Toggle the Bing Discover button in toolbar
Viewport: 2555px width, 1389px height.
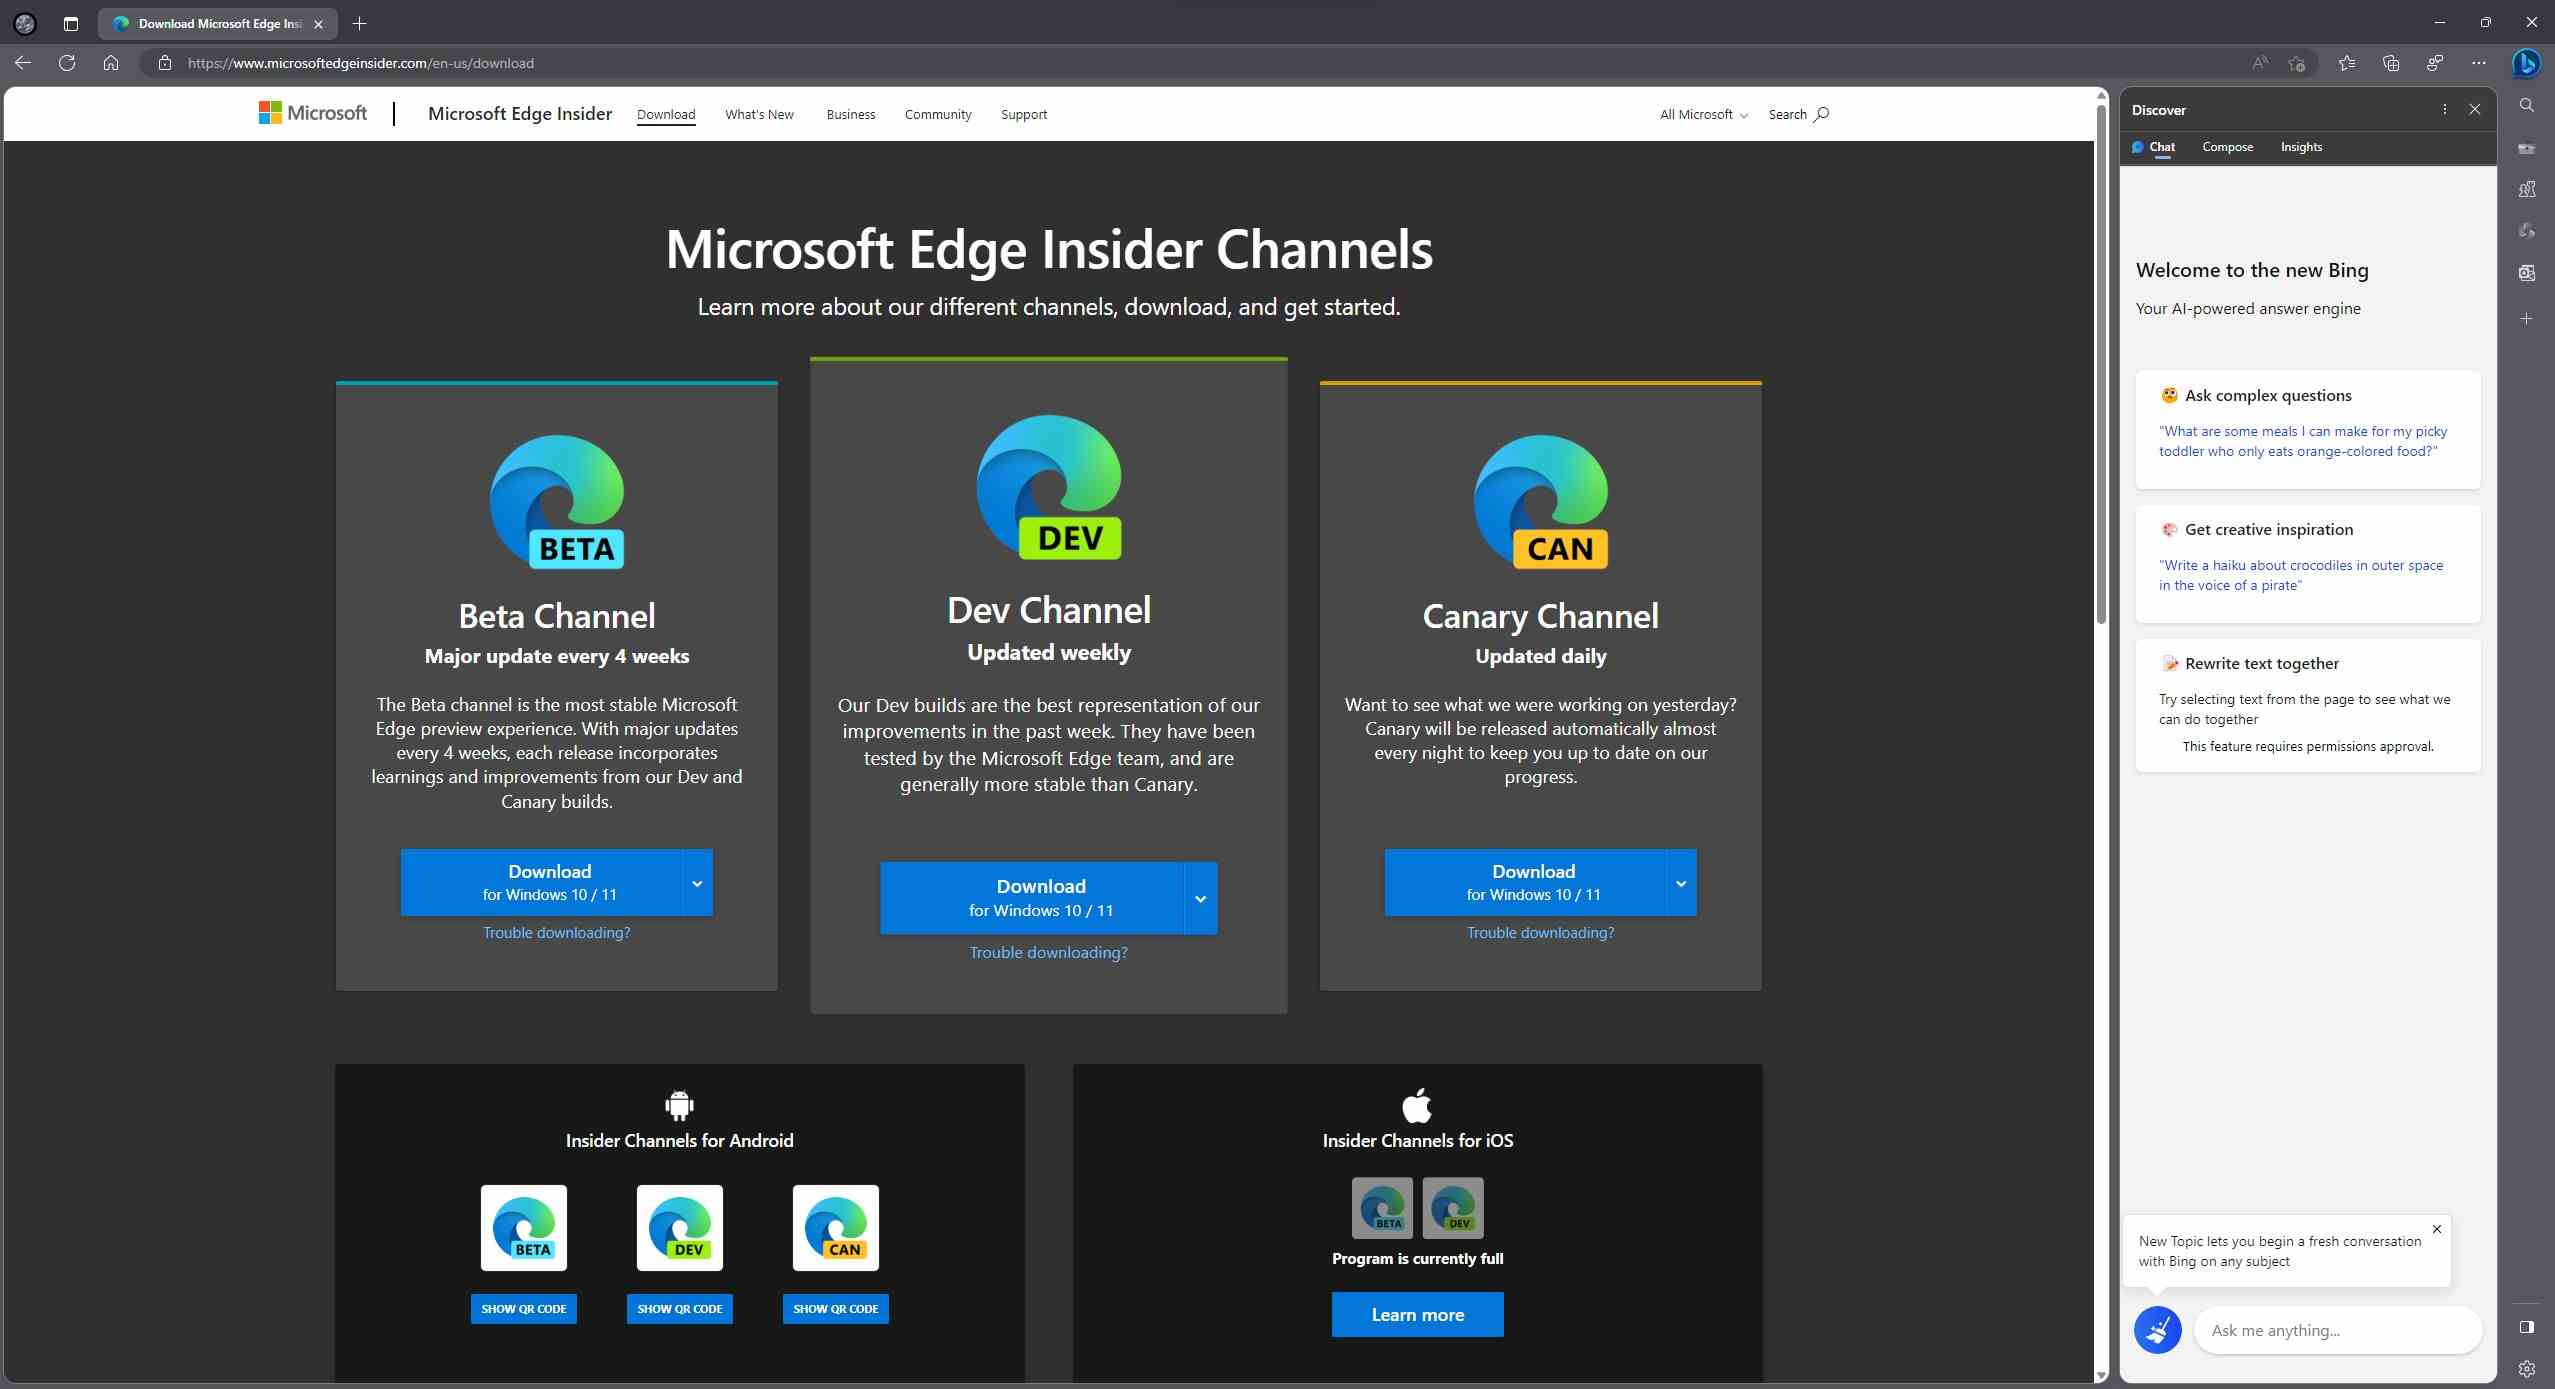pos(2526,63)
